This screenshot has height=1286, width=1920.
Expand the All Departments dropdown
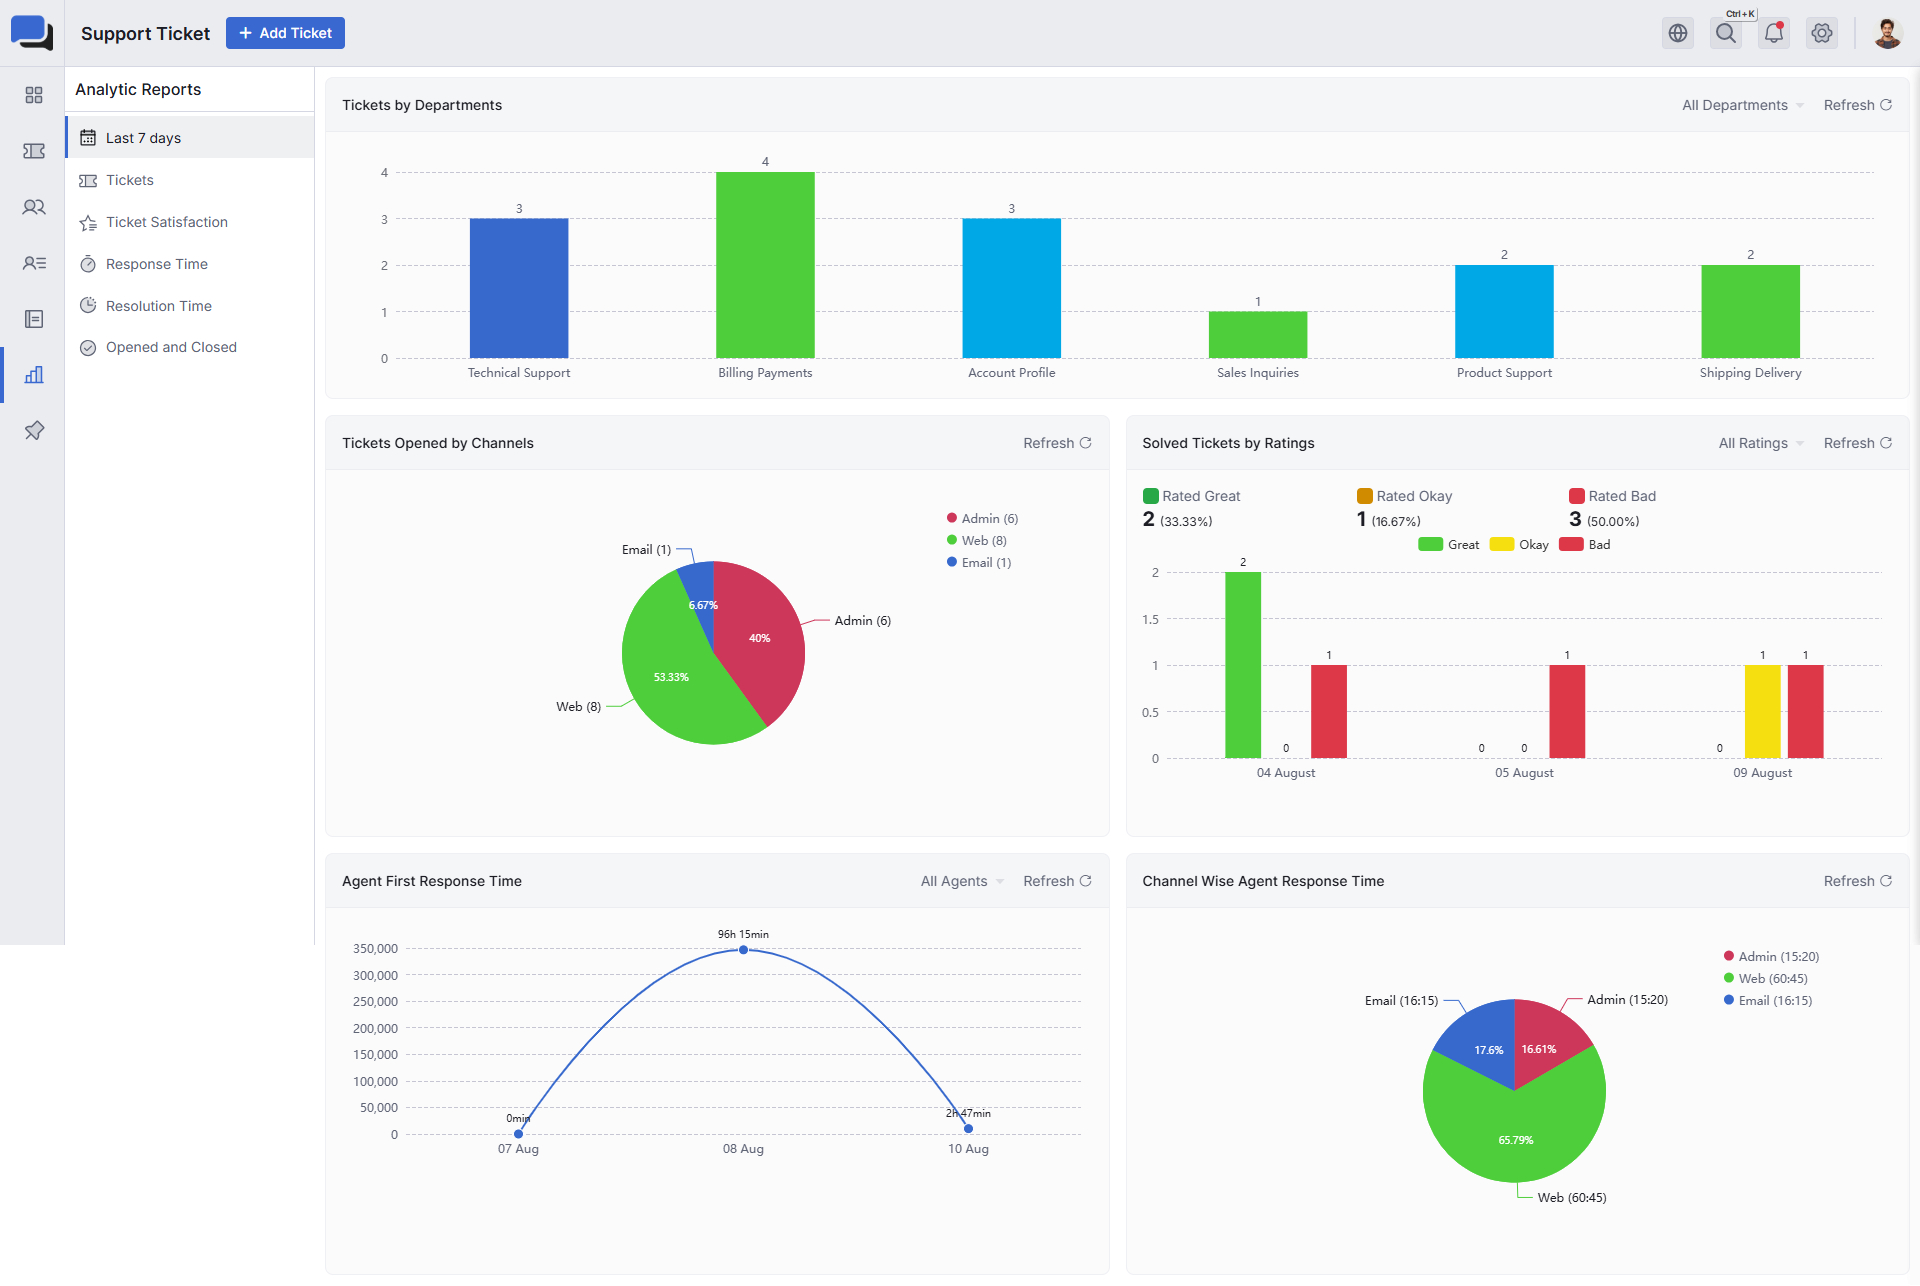click(x=1742, y=105)
